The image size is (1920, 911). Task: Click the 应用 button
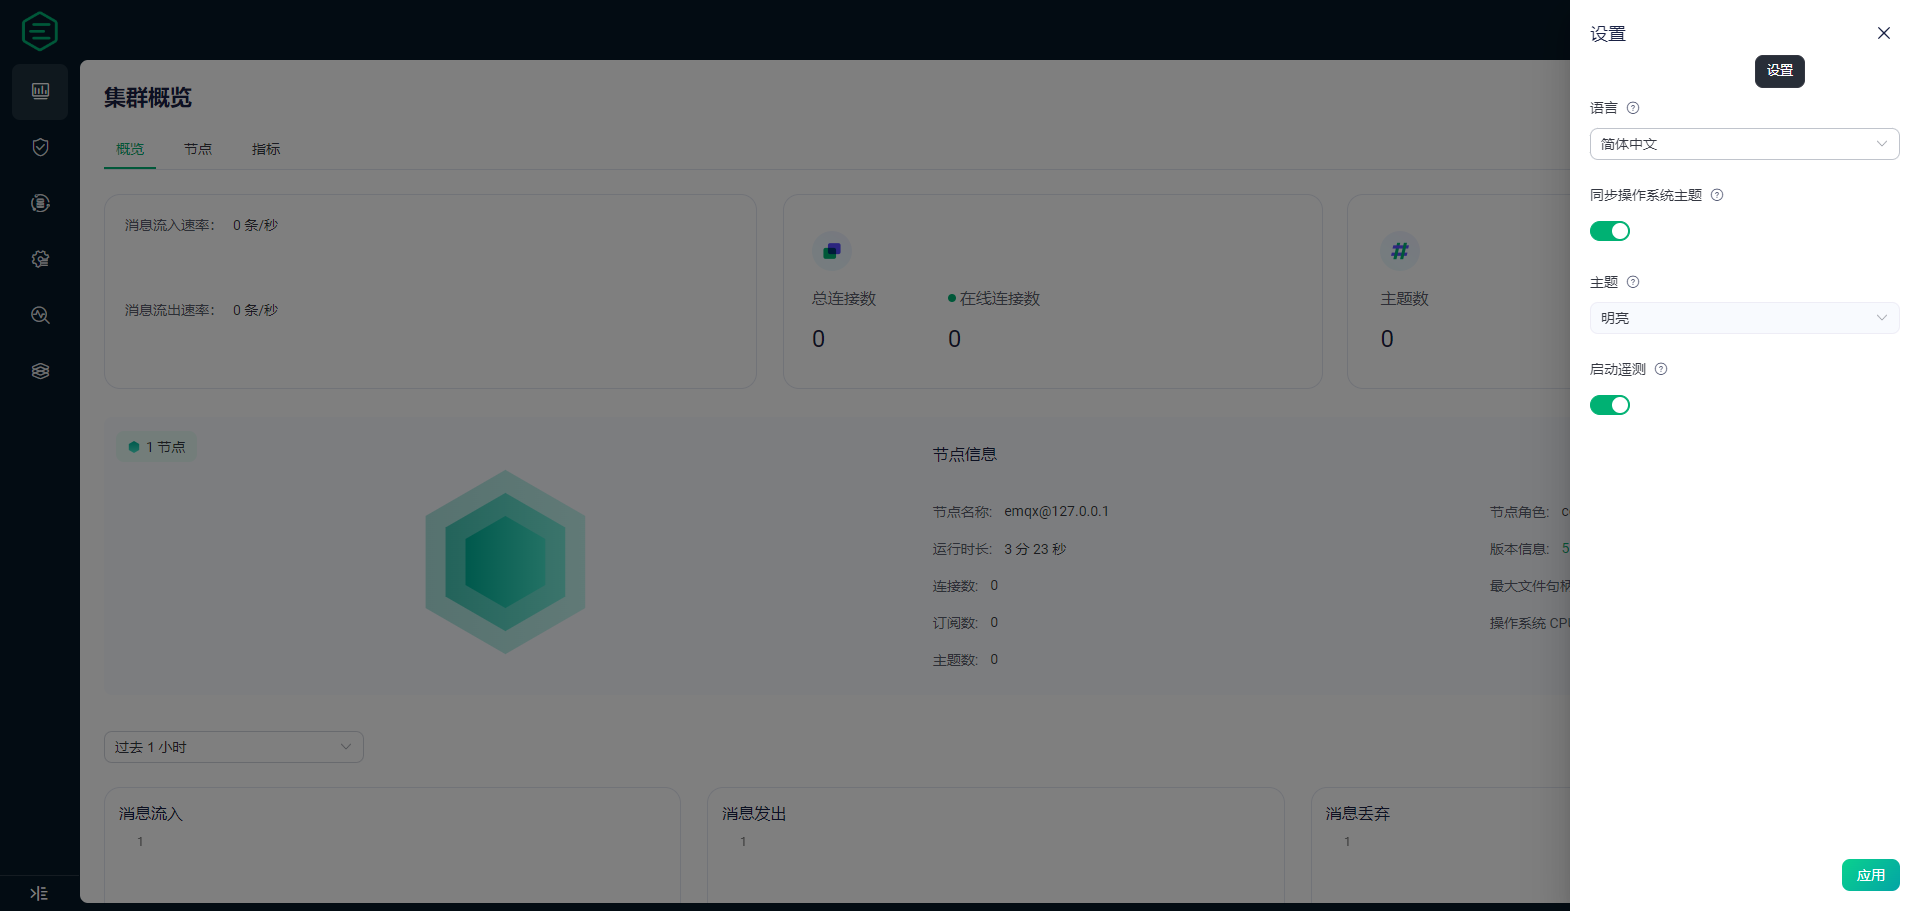pos(1870,875)
